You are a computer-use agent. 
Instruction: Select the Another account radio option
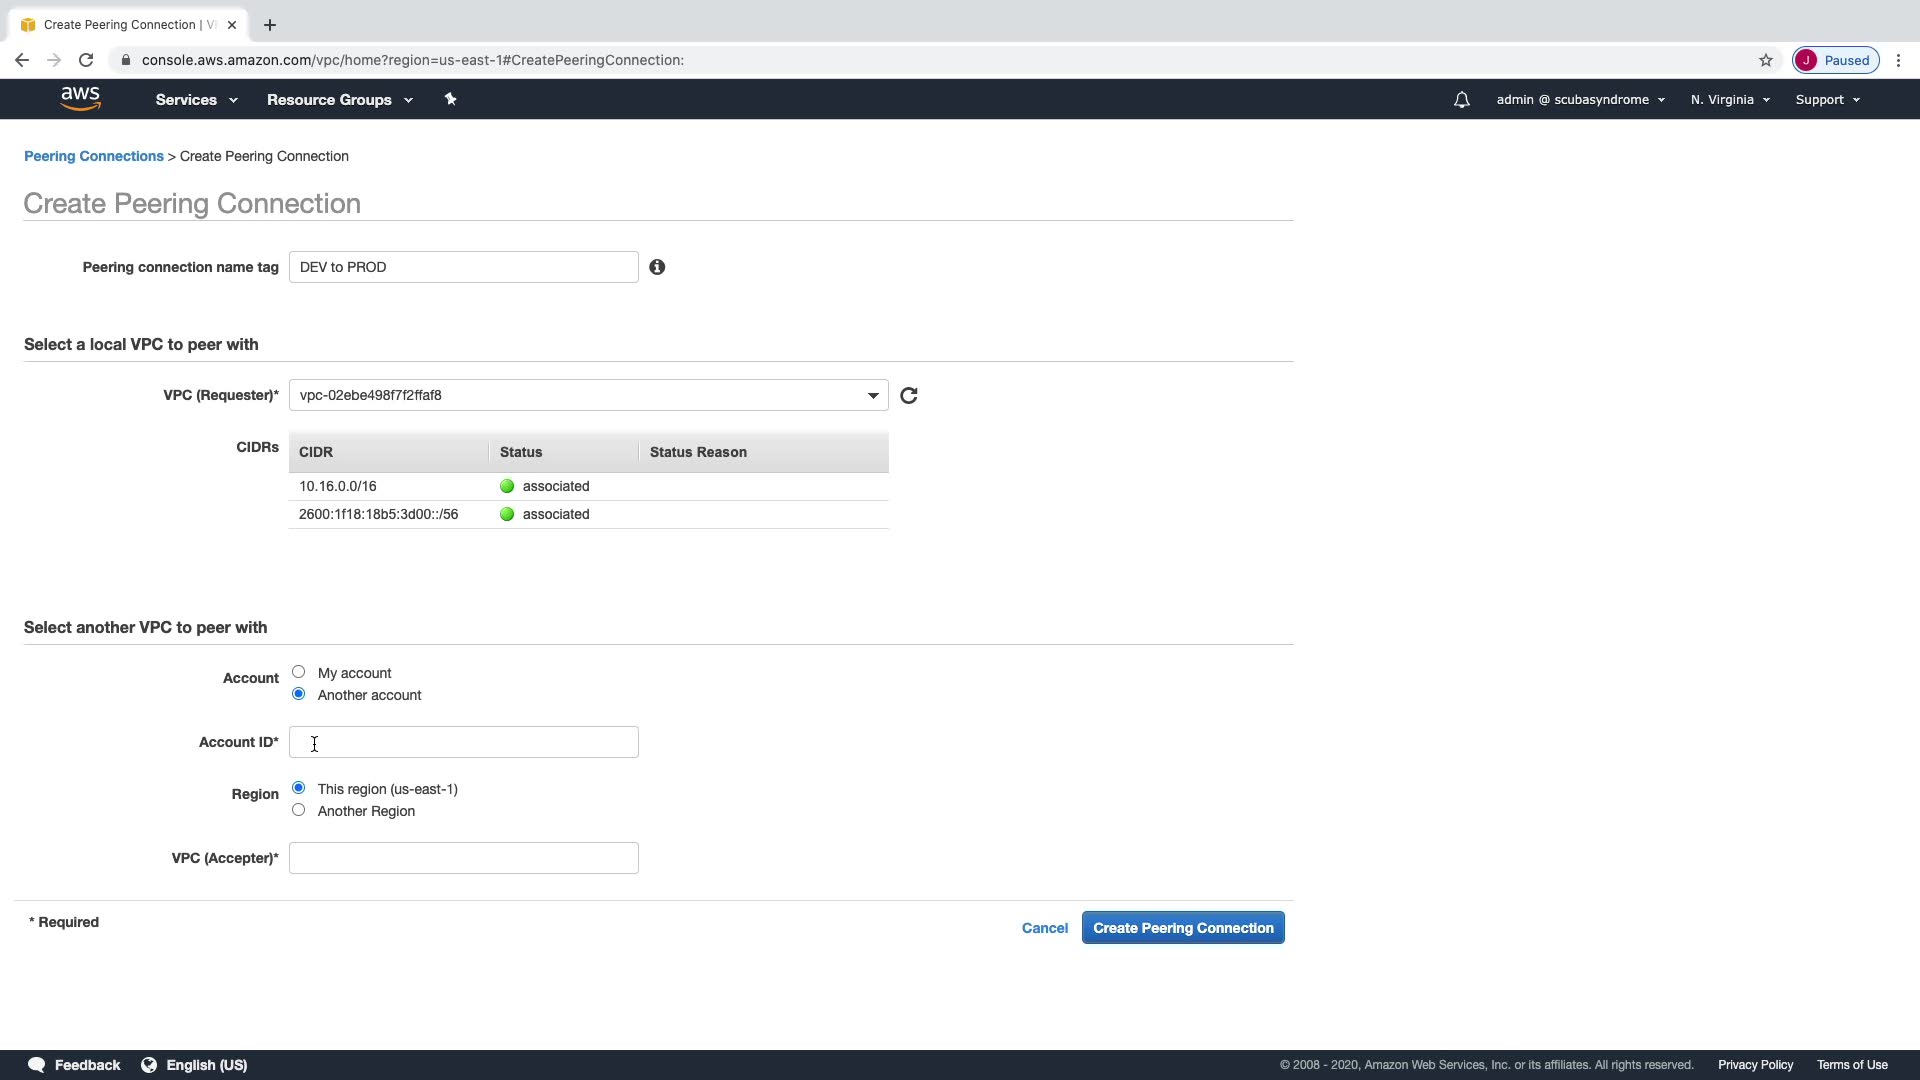coord(298,694)
